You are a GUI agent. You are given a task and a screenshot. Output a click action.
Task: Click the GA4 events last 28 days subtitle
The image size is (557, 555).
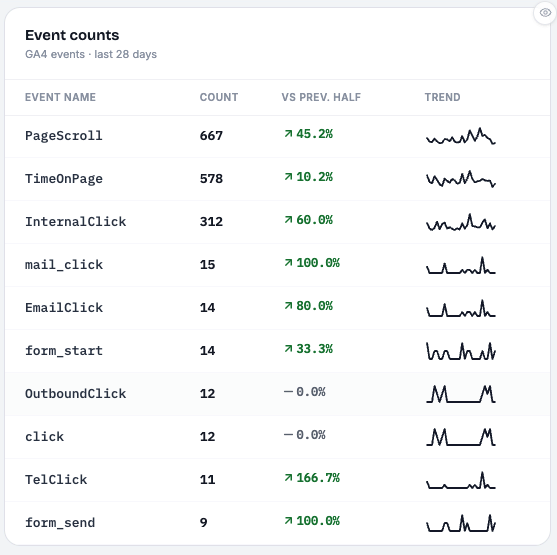coord(91,54)
